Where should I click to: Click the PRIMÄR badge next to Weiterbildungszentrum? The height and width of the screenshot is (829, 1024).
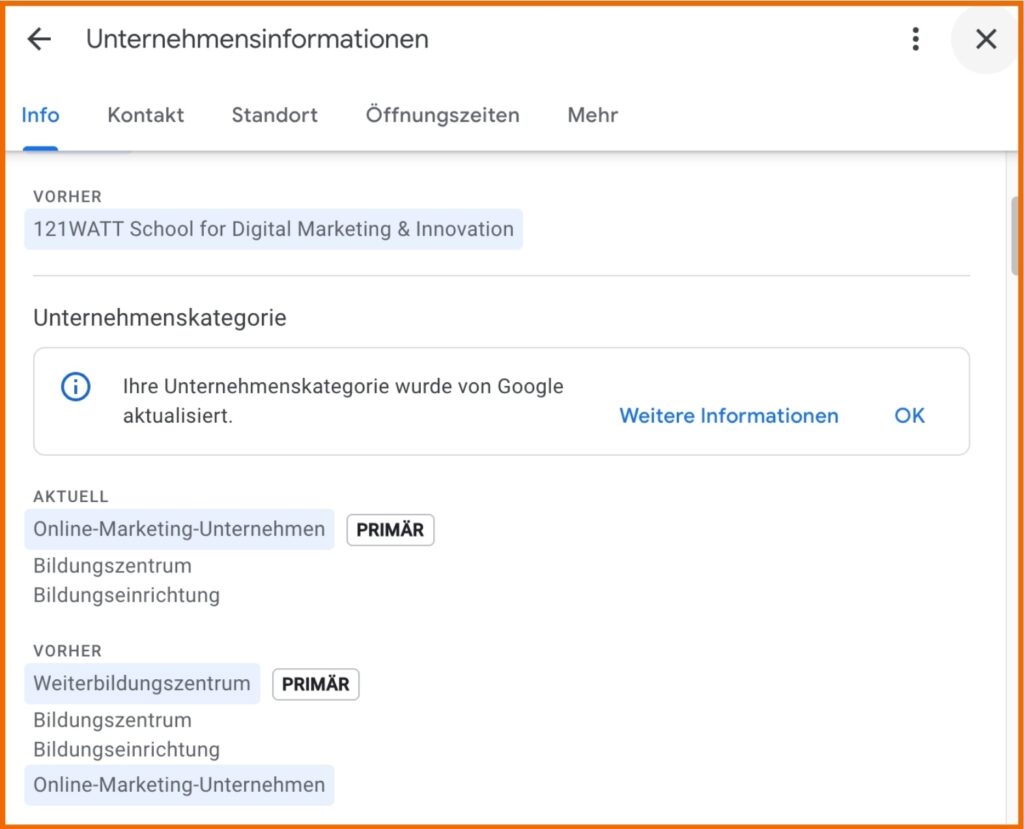tap(315, 684)
